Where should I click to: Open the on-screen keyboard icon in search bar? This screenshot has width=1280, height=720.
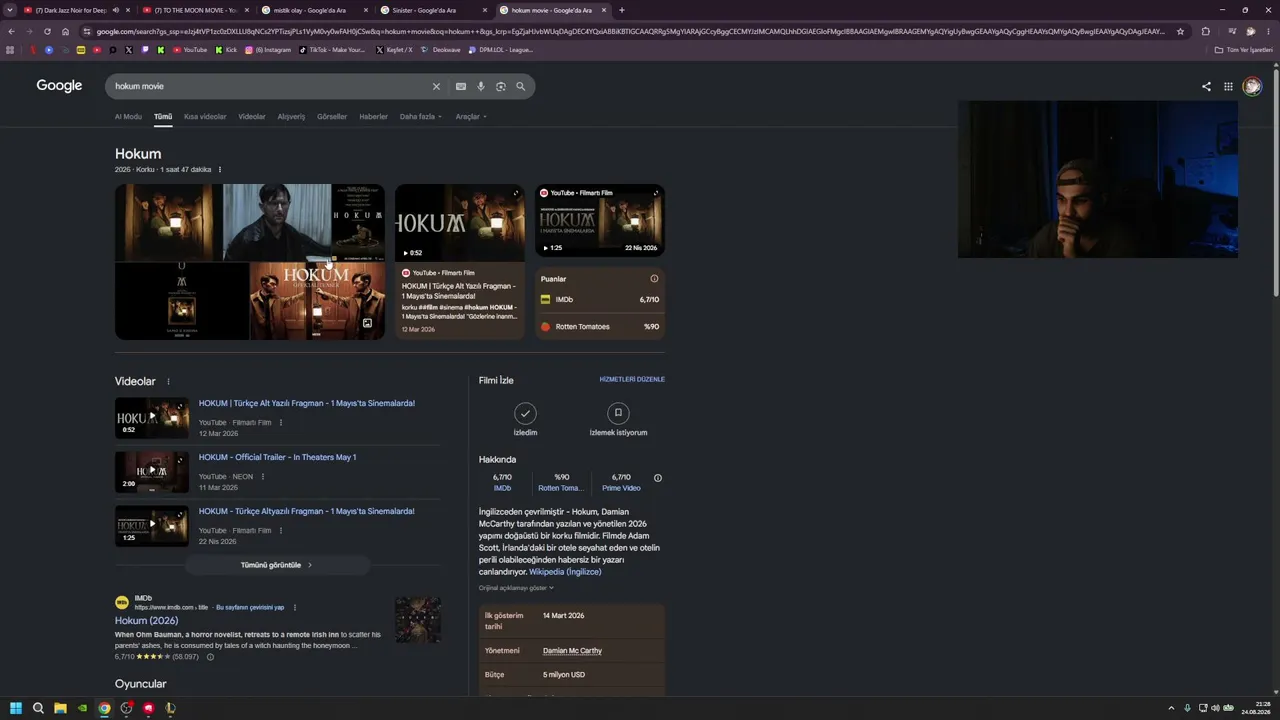461,87
